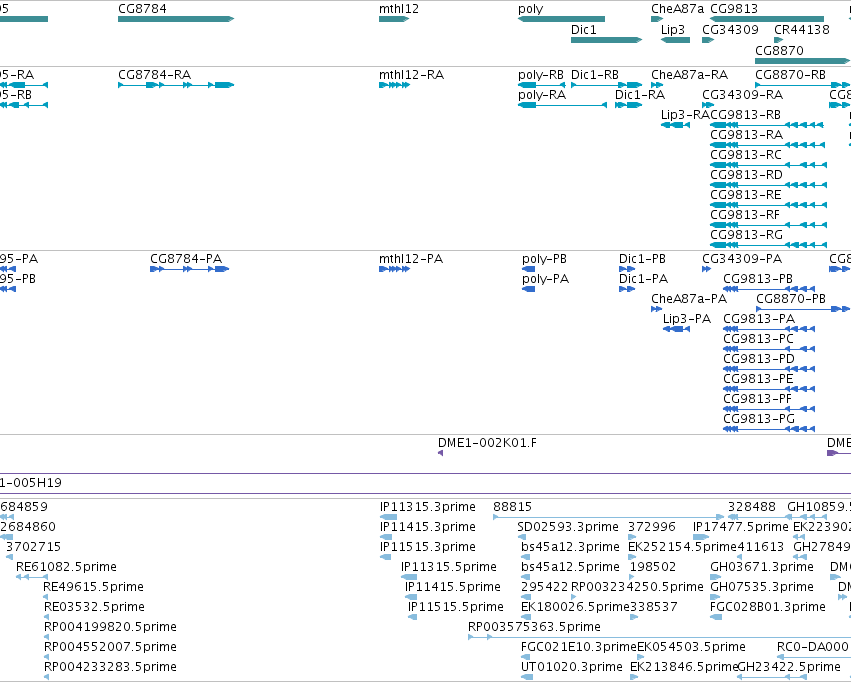Click the CR44138 gene label

[802, 30]
